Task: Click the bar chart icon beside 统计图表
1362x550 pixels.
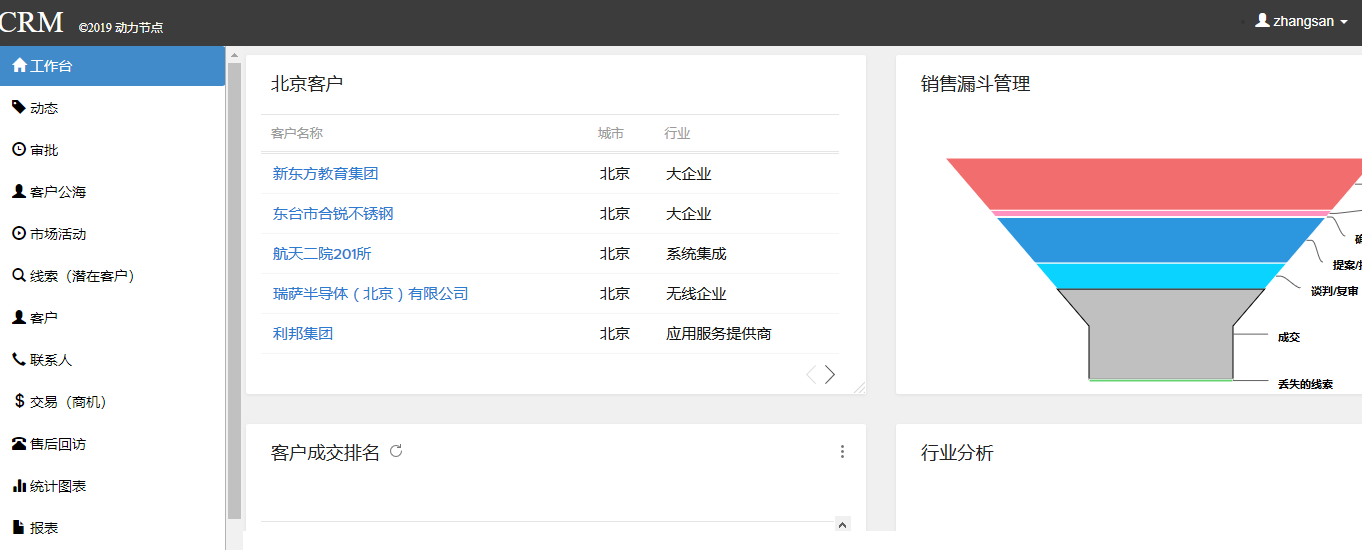Action: point(19,486)
